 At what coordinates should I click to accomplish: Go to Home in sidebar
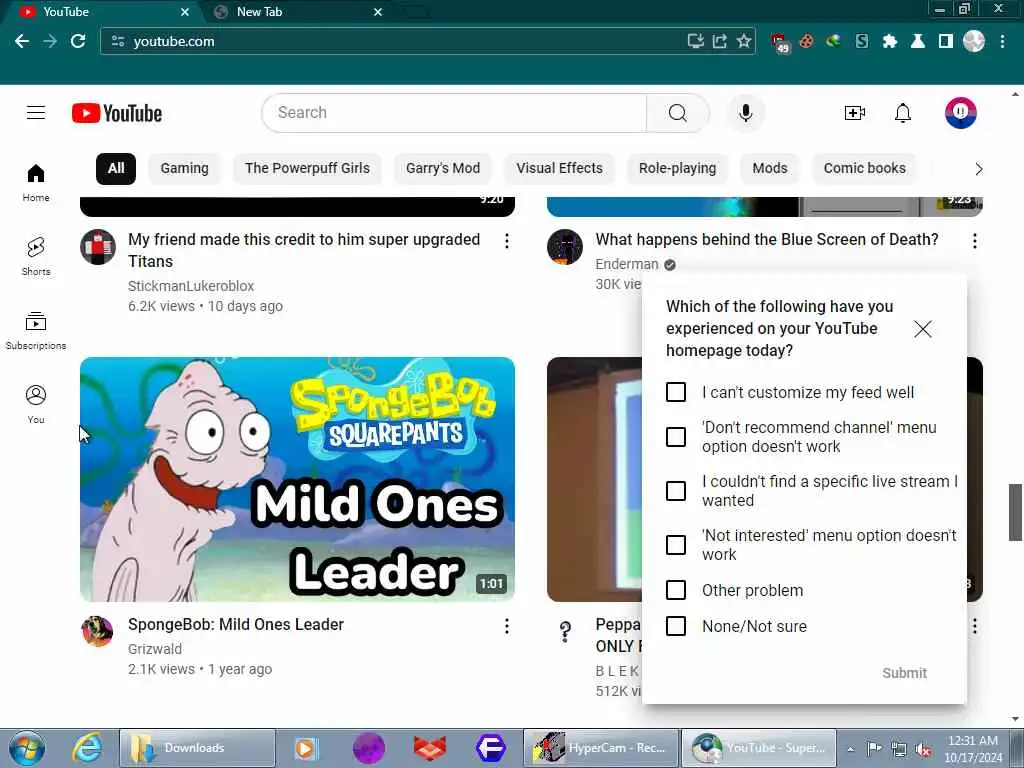(36, 183)
